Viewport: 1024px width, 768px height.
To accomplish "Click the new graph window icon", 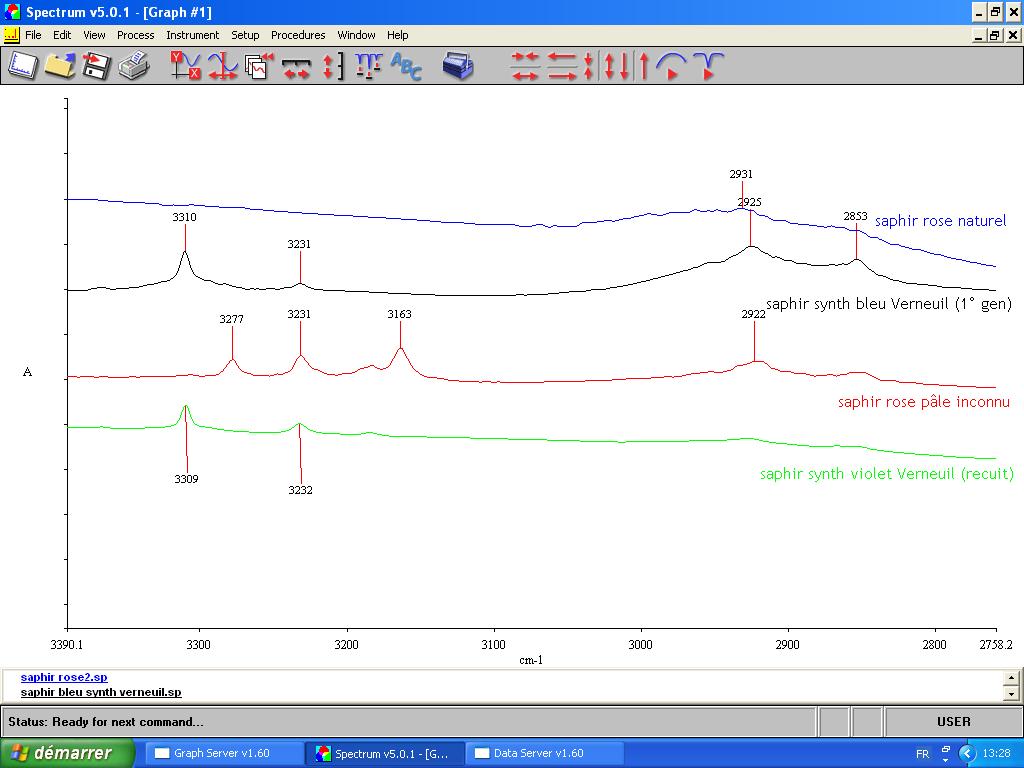I will (x=22, y=66).
